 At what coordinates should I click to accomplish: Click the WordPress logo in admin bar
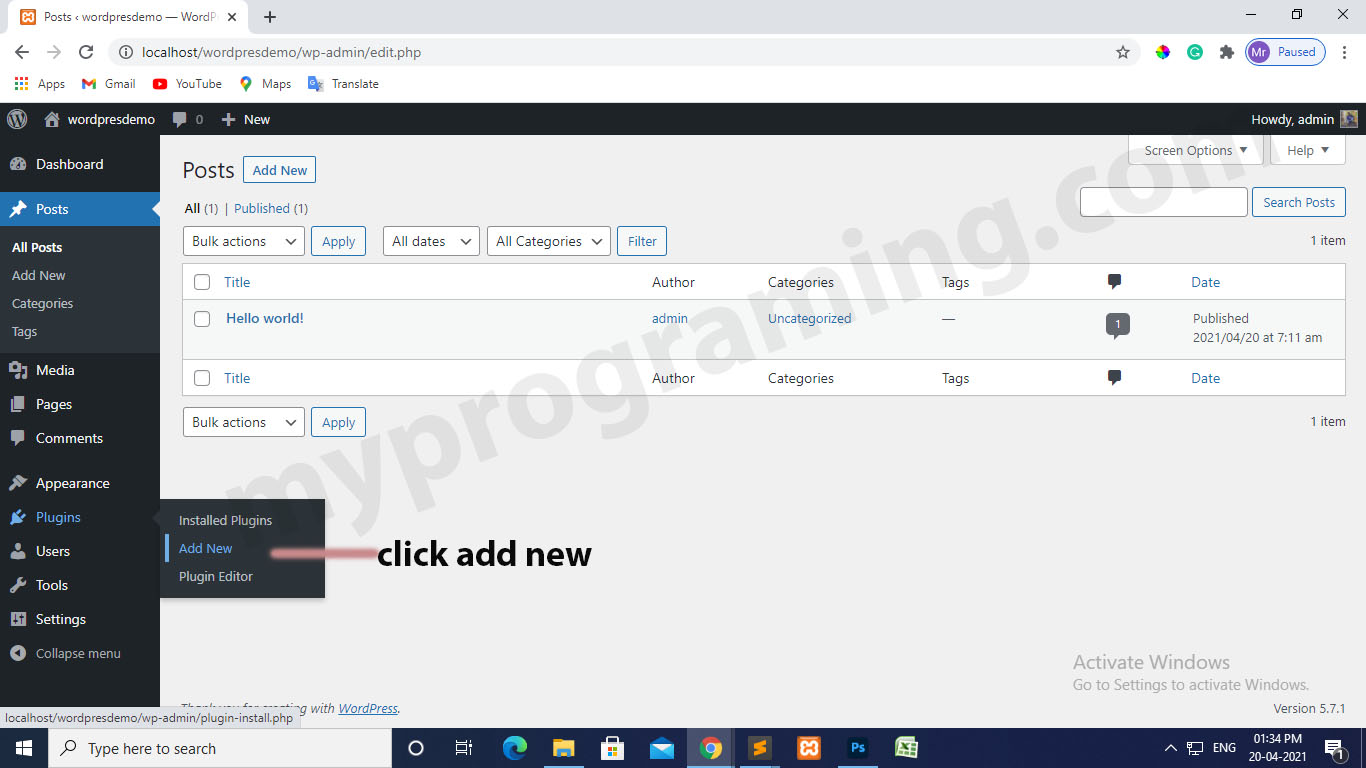point(16,119)
